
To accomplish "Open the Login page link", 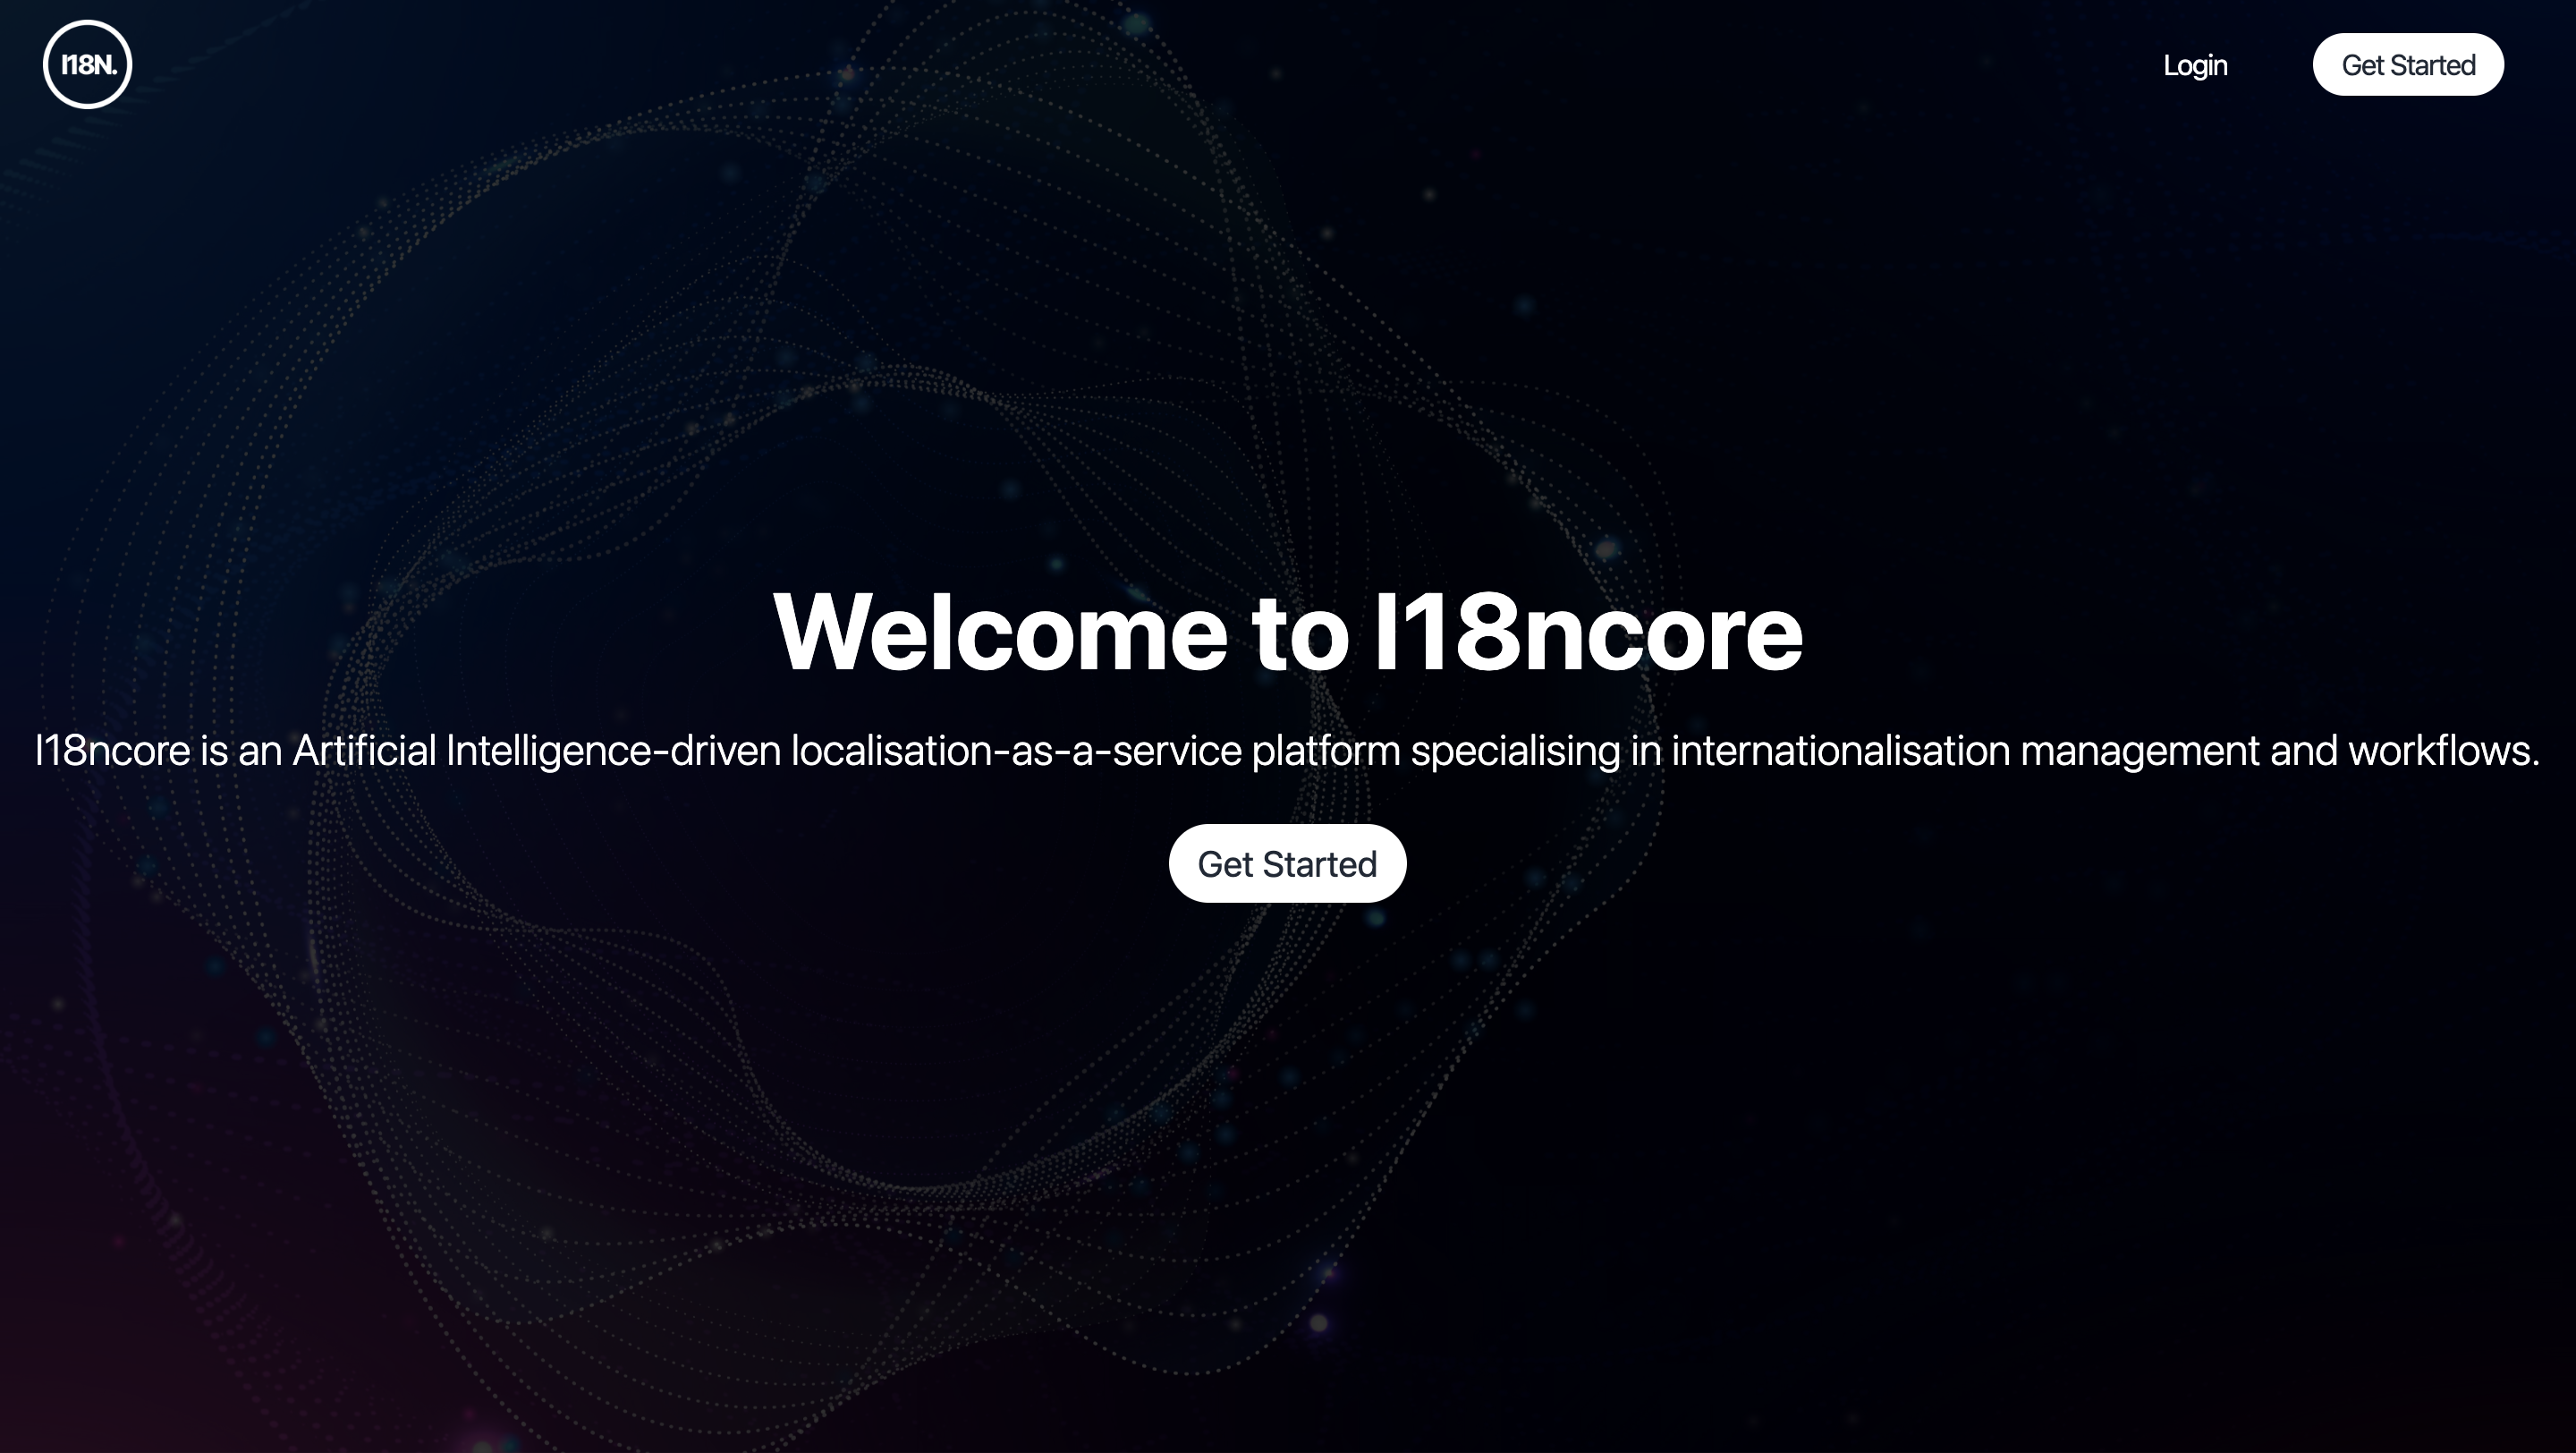I will click(x=2195, y=65).
